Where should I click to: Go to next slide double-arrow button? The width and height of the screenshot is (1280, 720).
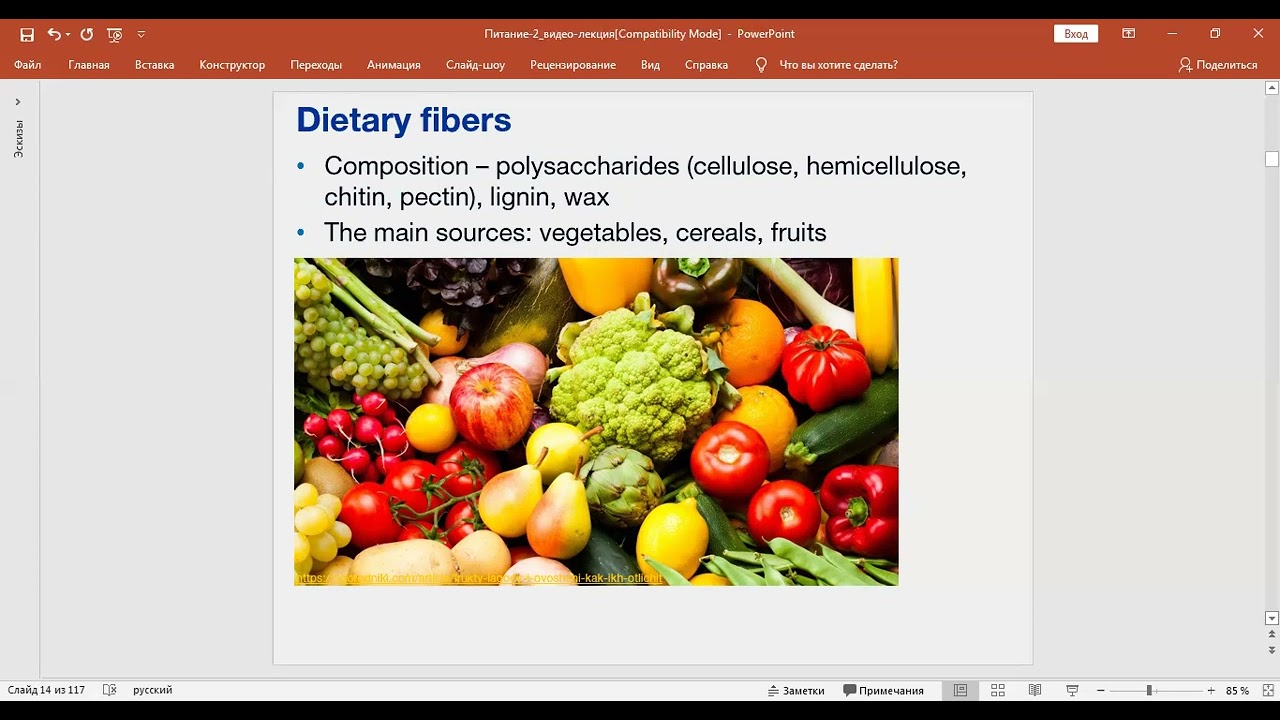[x=1272, y=650]
